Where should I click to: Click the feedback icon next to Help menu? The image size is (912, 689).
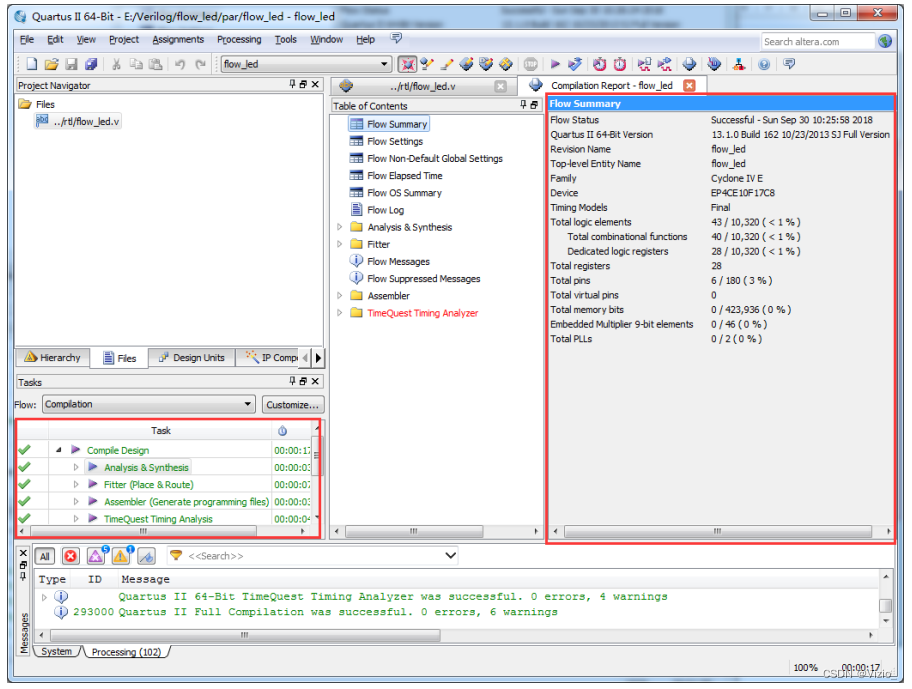tap(396, 38)
